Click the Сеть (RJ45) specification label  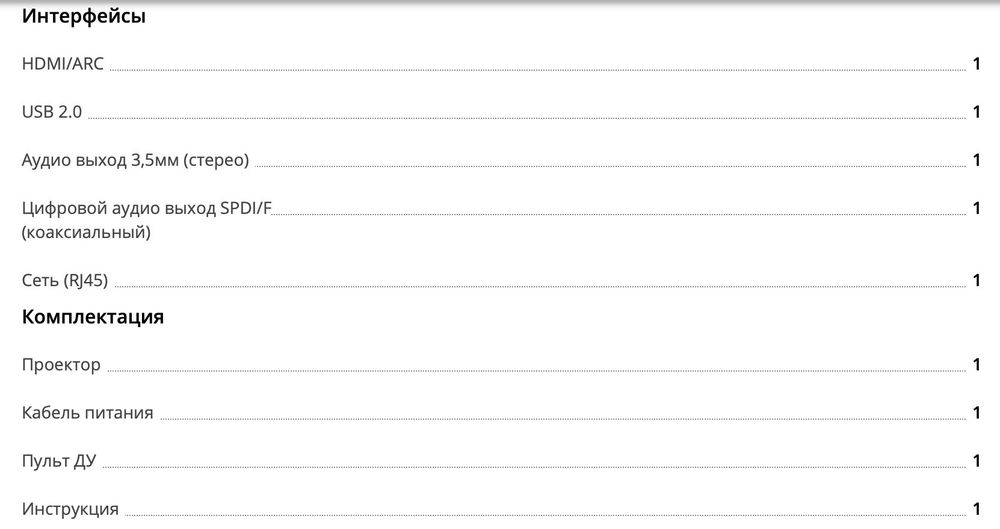tap(64, 281)
